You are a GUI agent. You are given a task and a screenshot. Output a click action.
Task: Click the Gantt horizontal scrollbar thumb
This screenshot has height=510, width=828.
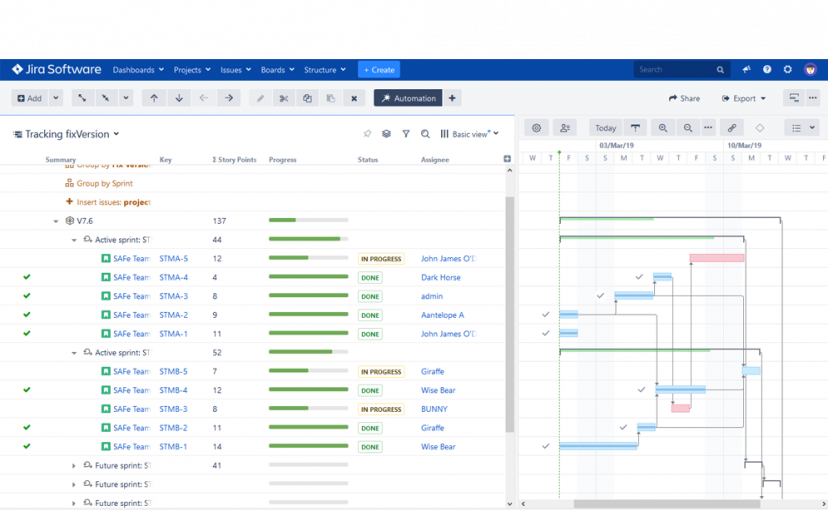coord(667,504)
